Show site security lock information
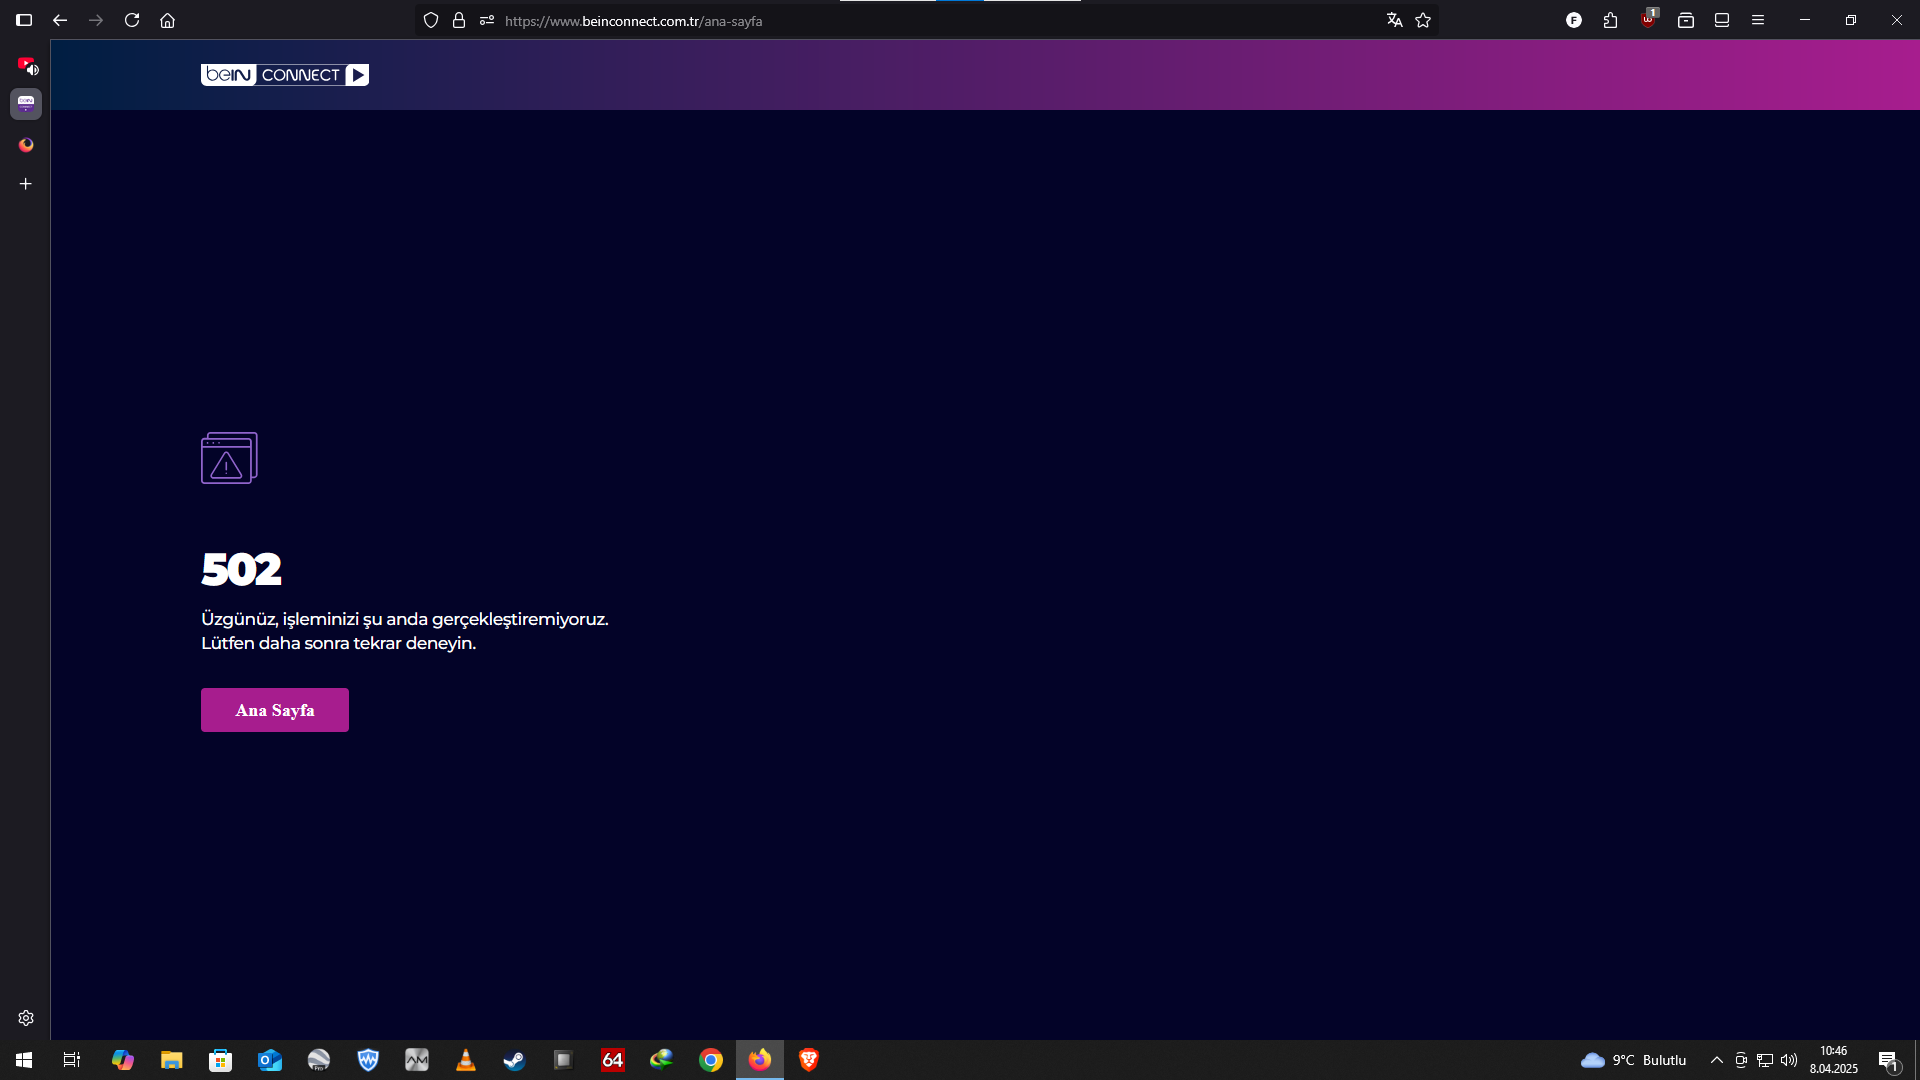Viewport: 1920px width, 1080px height. (x=459, y=20)
